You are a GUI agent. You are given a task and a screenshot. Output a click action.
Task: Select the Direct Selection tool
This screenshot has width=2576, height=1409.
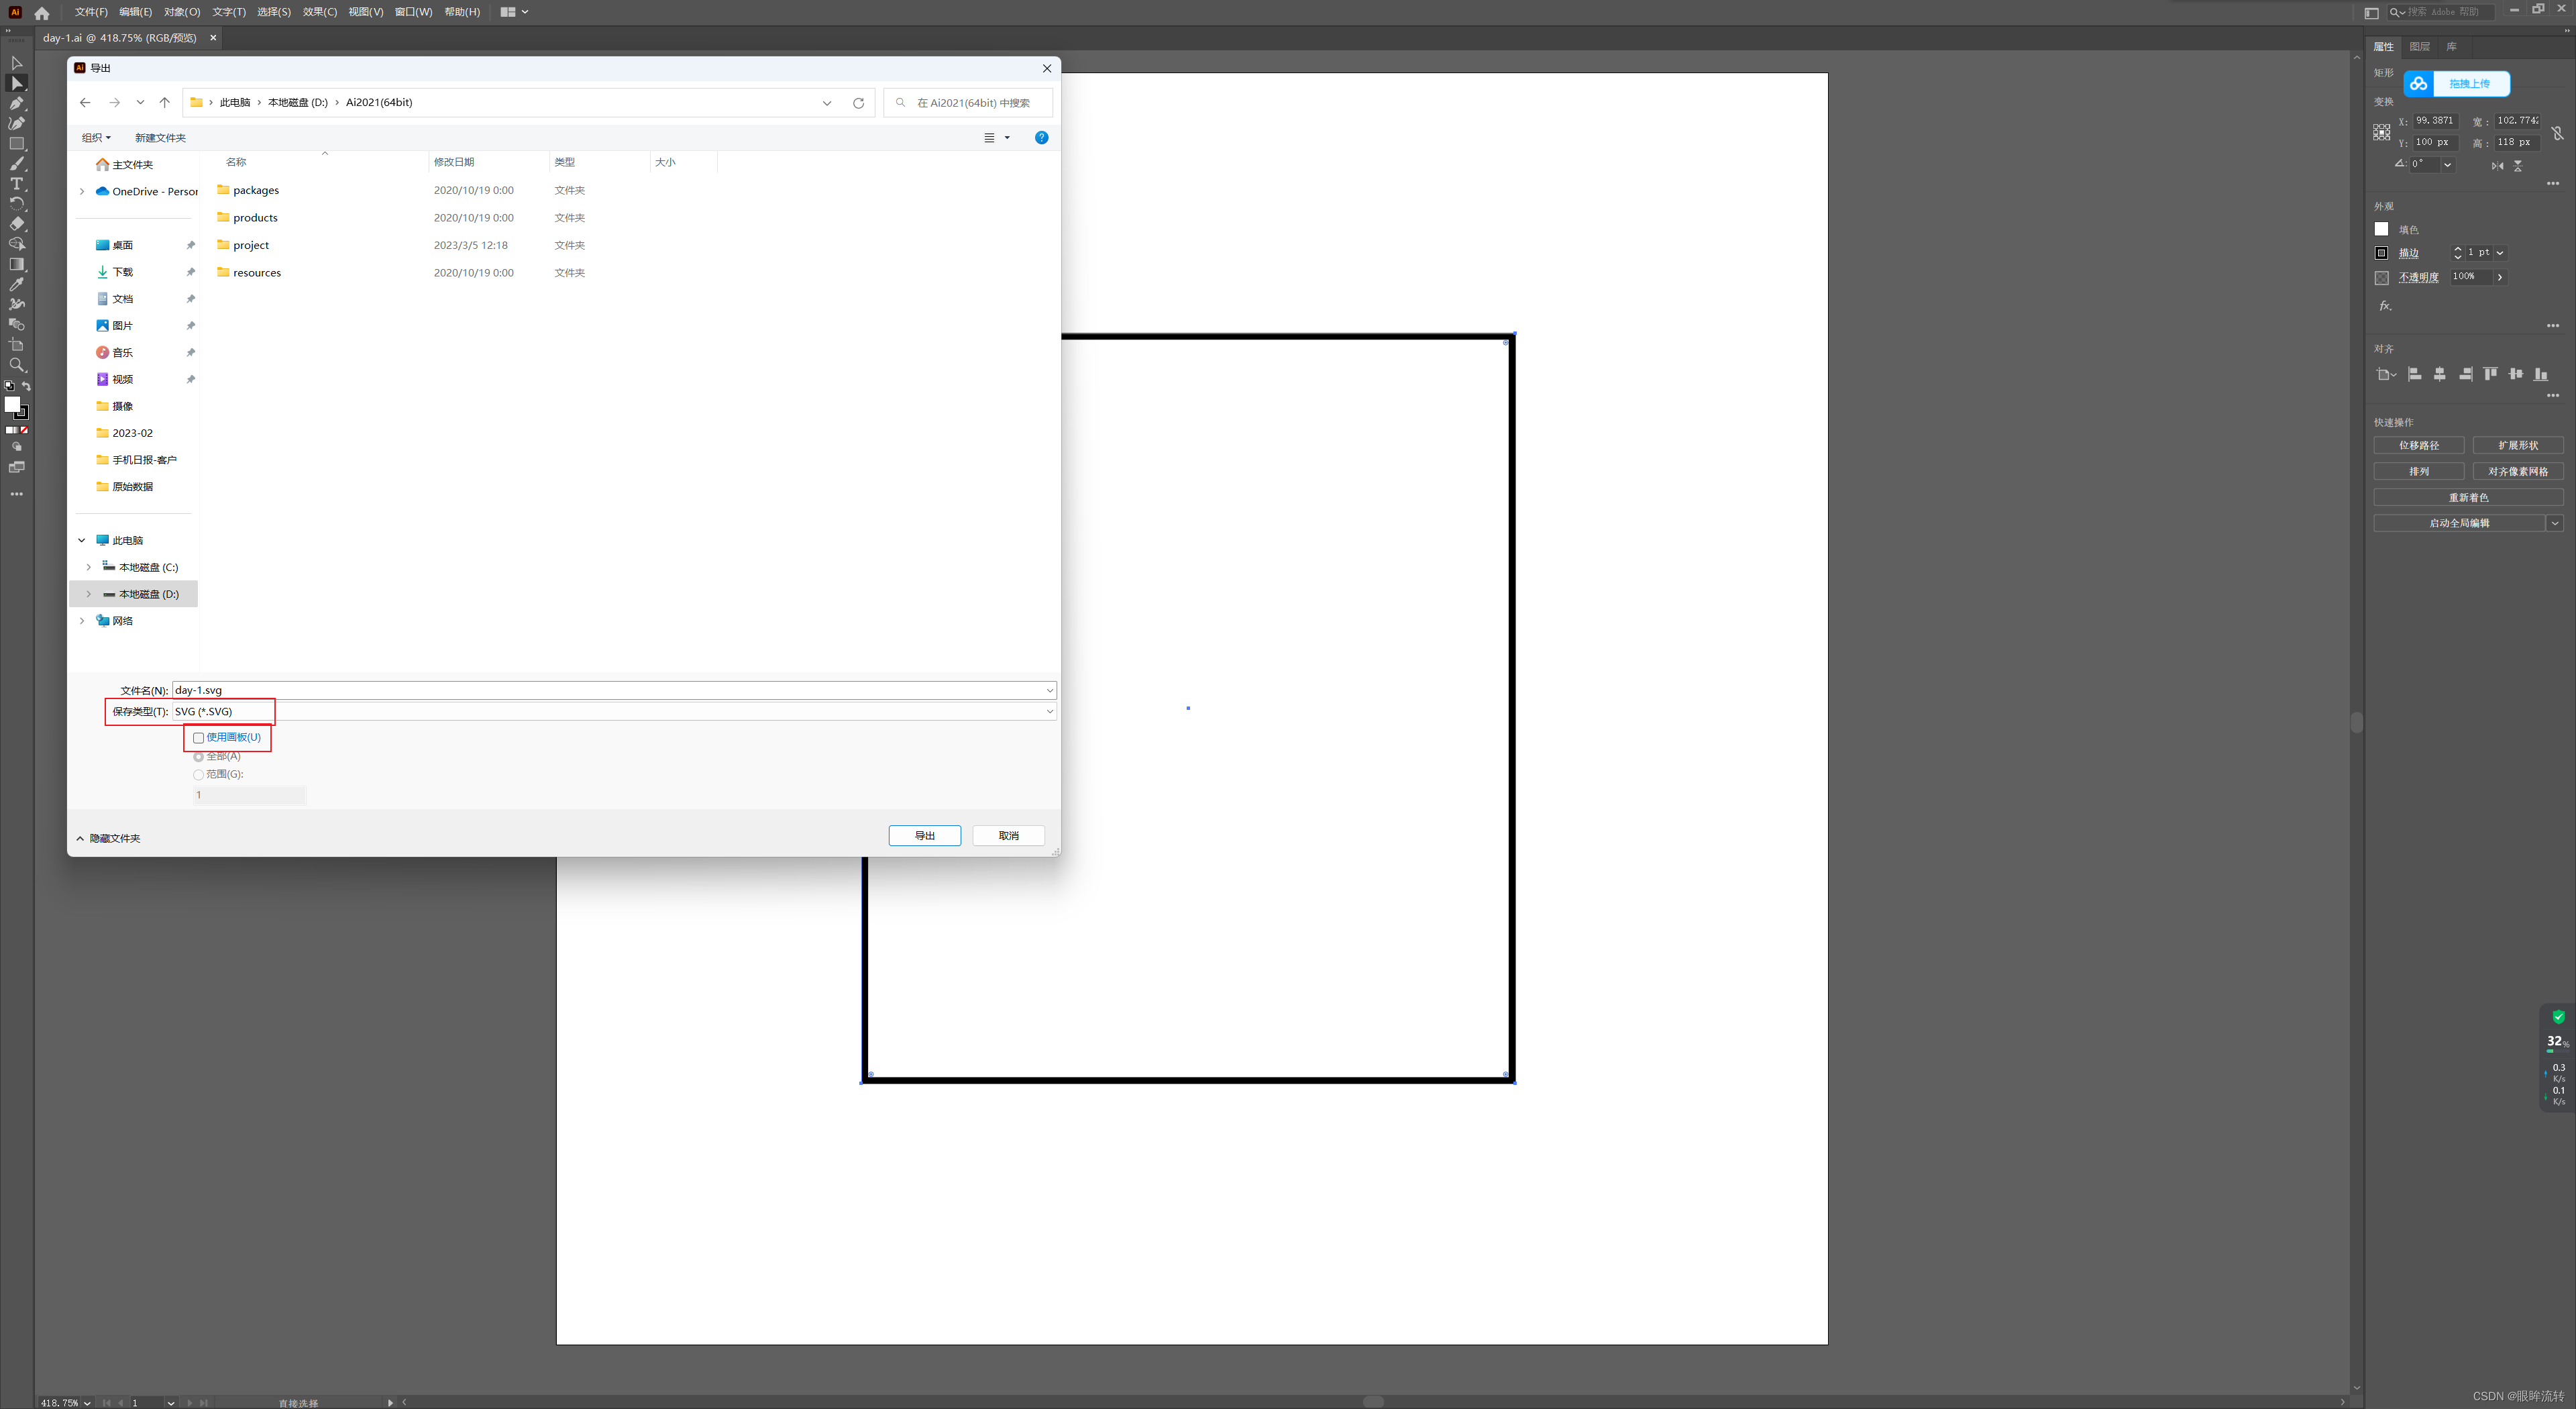17,83
